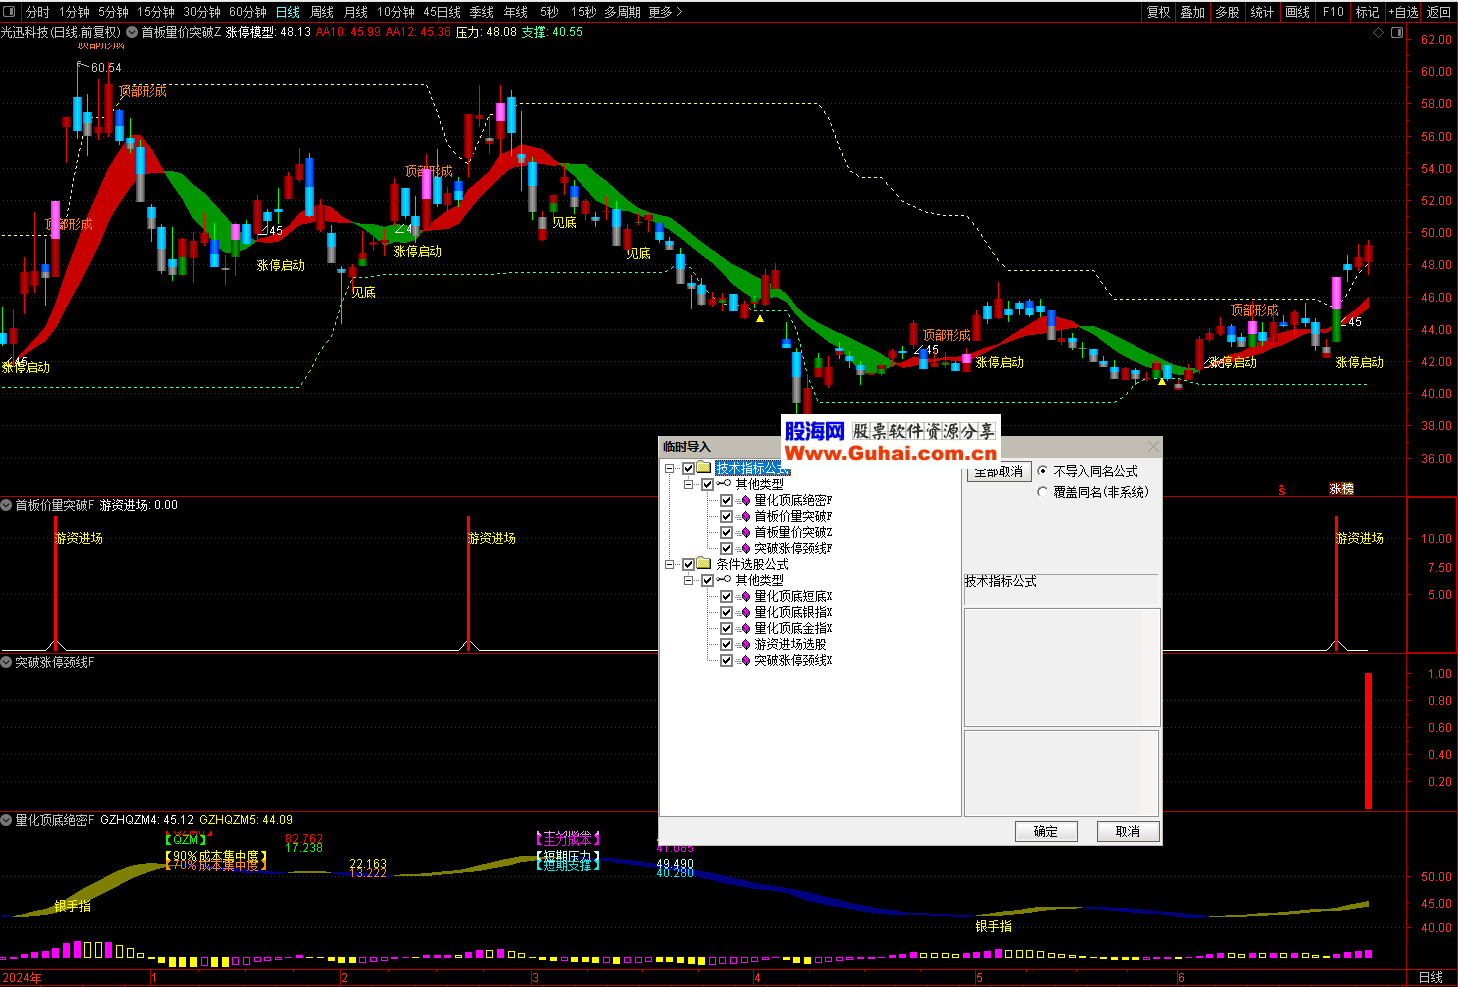
Task: Click the 叠加 overlay button
Action: [1193, 12]
